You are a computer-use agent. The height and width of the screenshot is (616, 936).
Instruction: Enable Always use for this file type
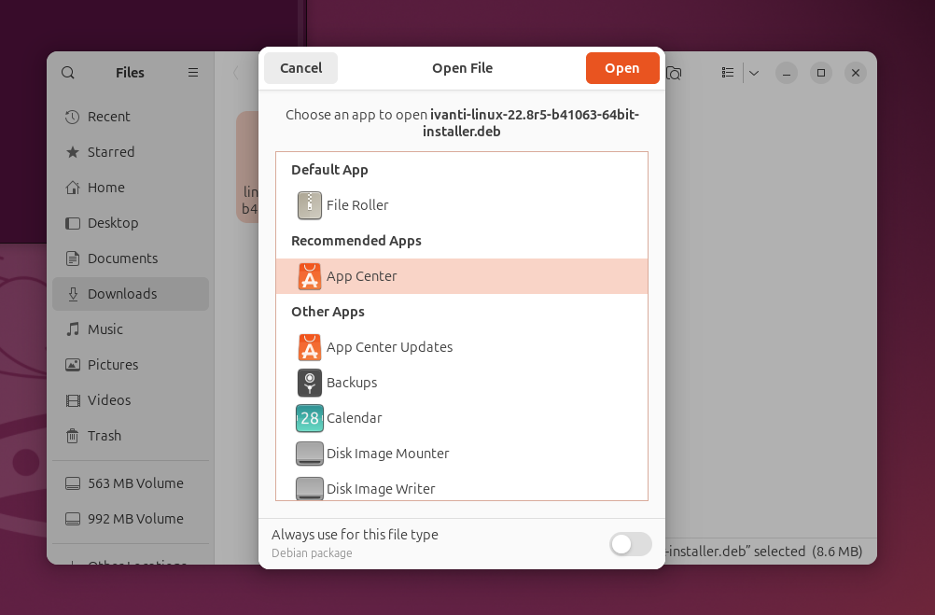pos(630,543)
